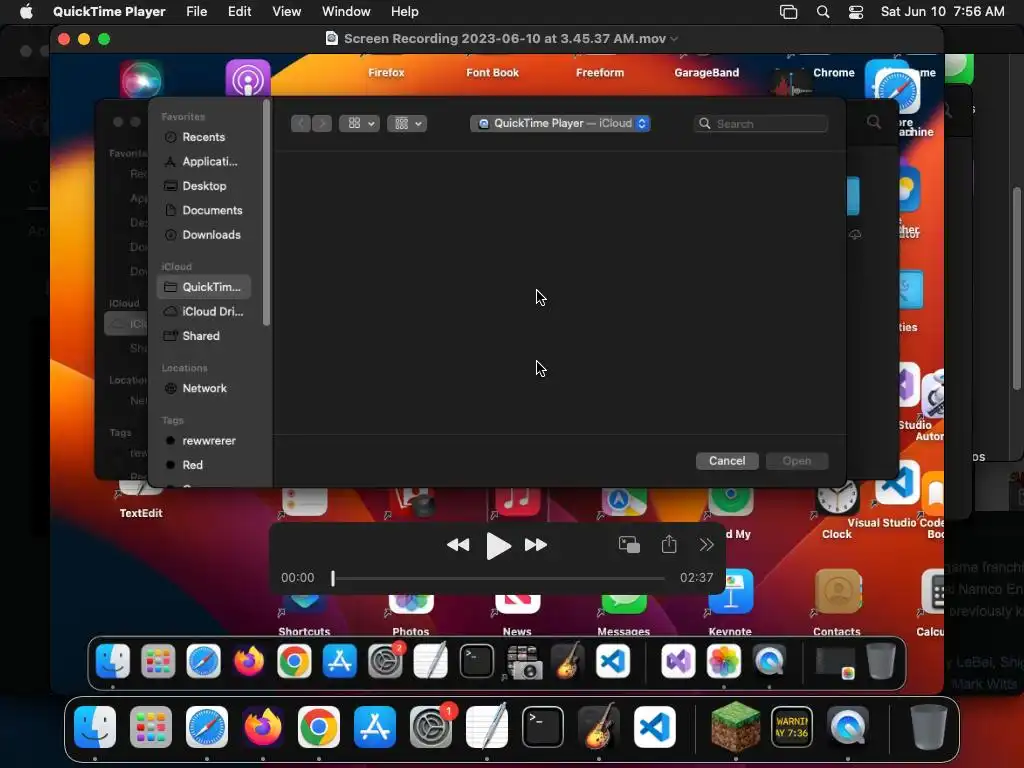This screenshot has height=768, width=1024.
Task: Open the Edit menu
Action: [240, 12]
